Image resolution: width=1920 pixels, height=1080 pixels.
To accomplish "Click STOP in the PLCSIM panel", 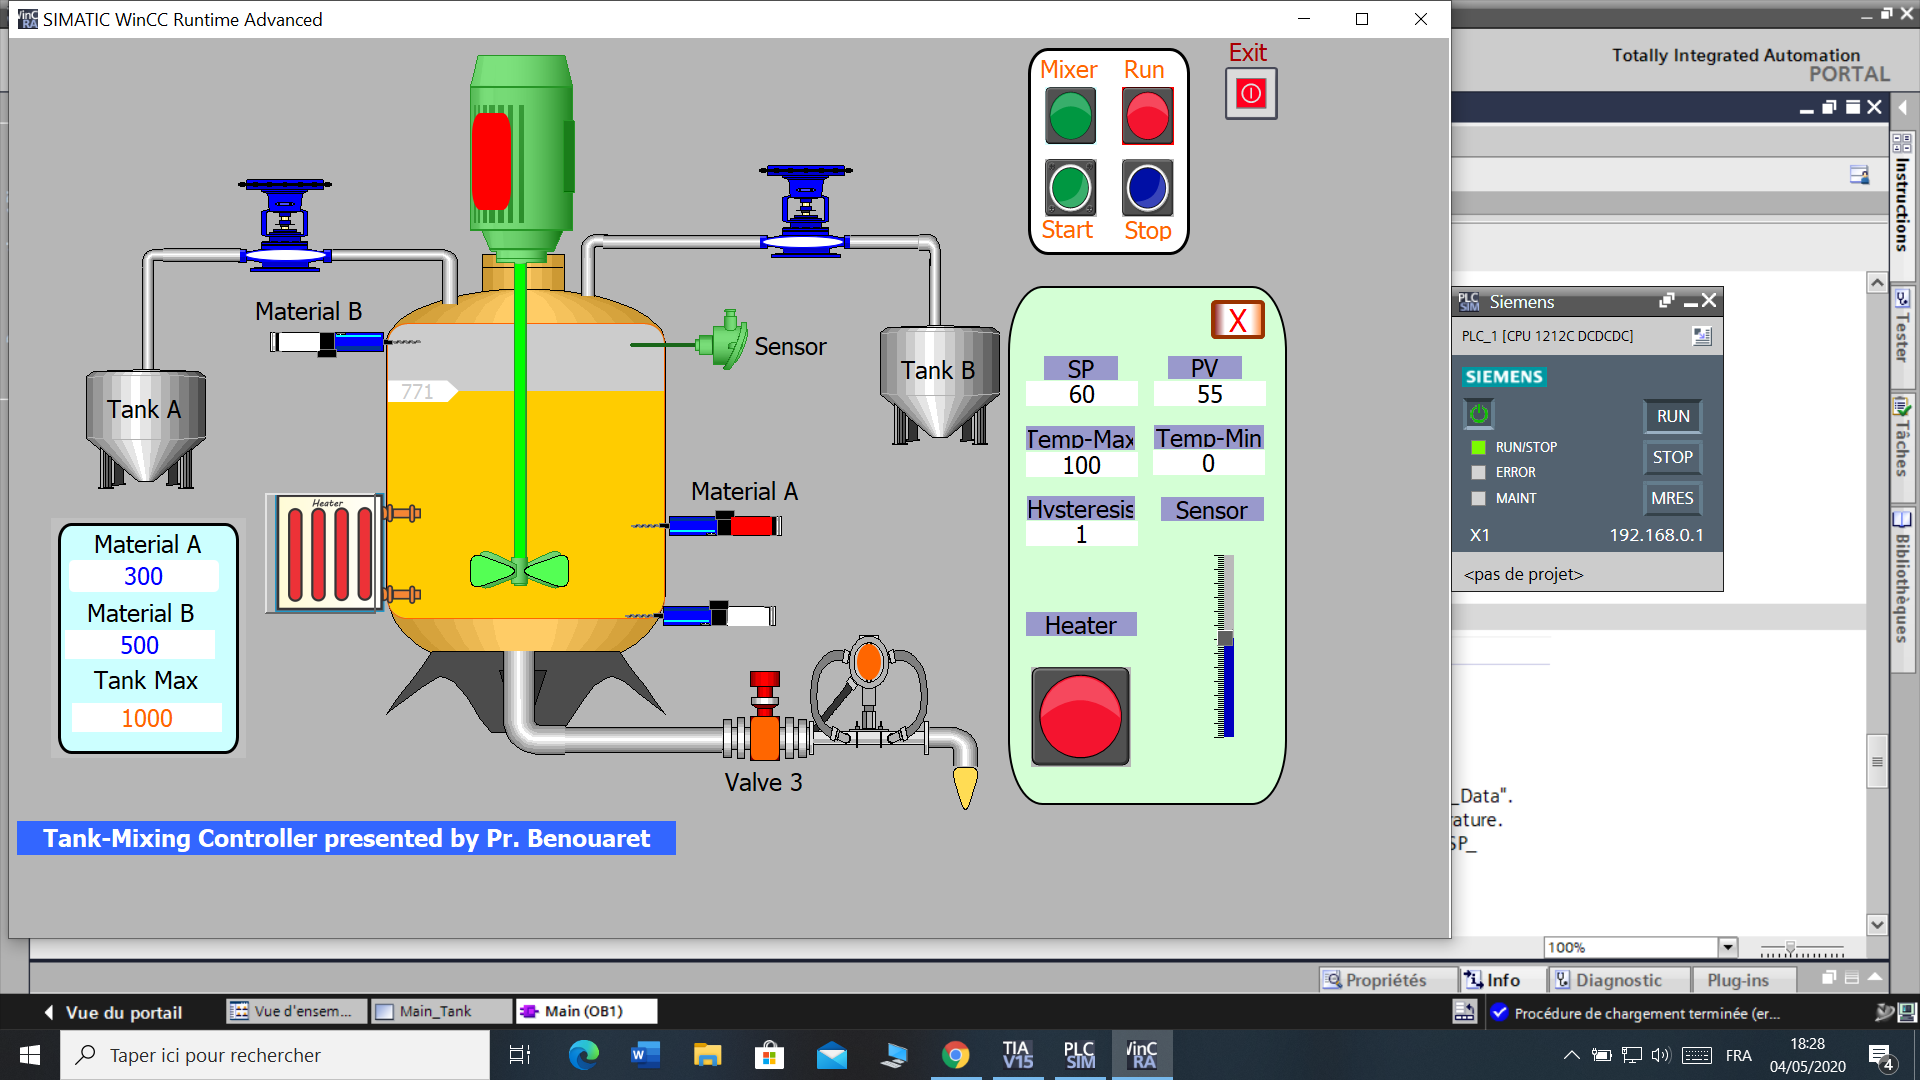I will point(1673,458).
